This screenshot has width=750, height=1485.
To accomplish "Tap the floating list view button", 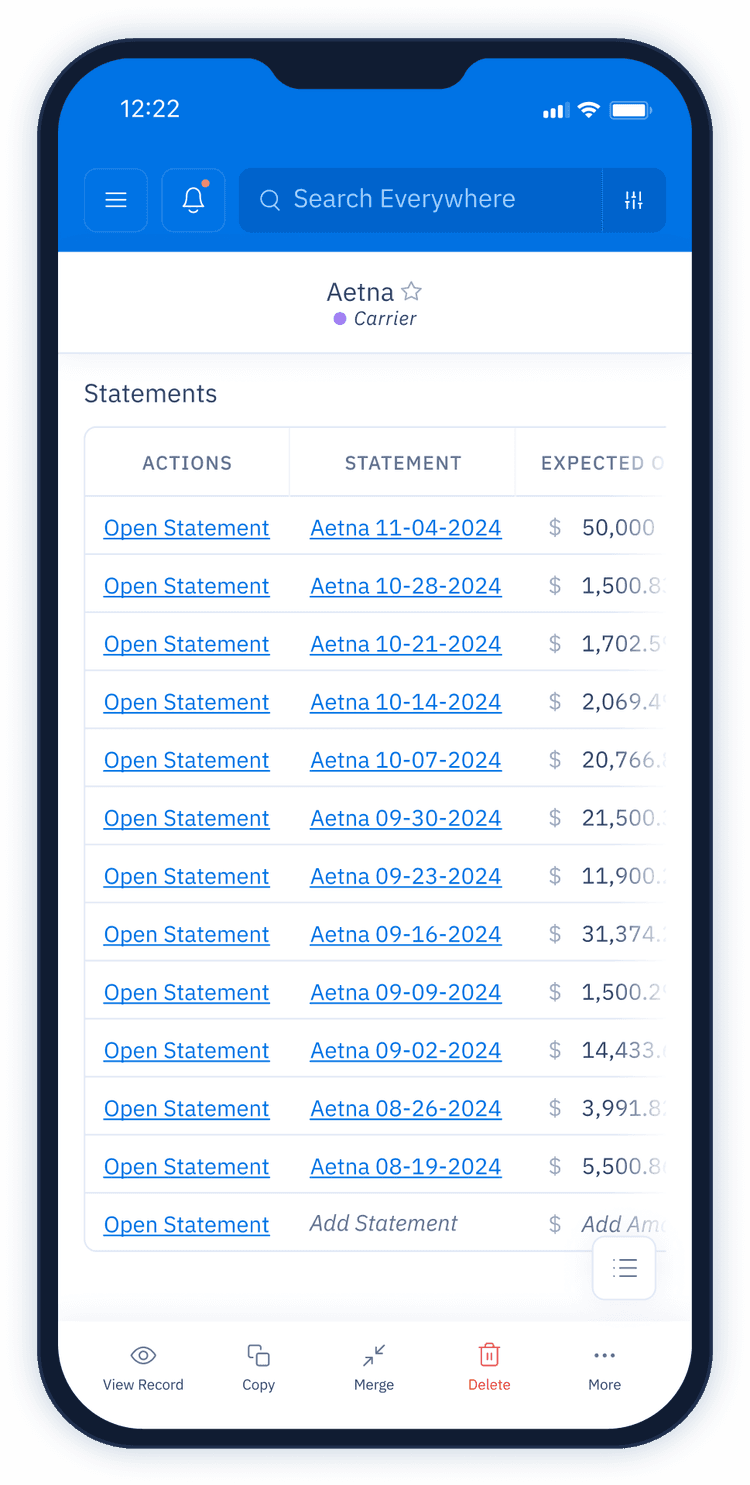I will point(624,1268).
